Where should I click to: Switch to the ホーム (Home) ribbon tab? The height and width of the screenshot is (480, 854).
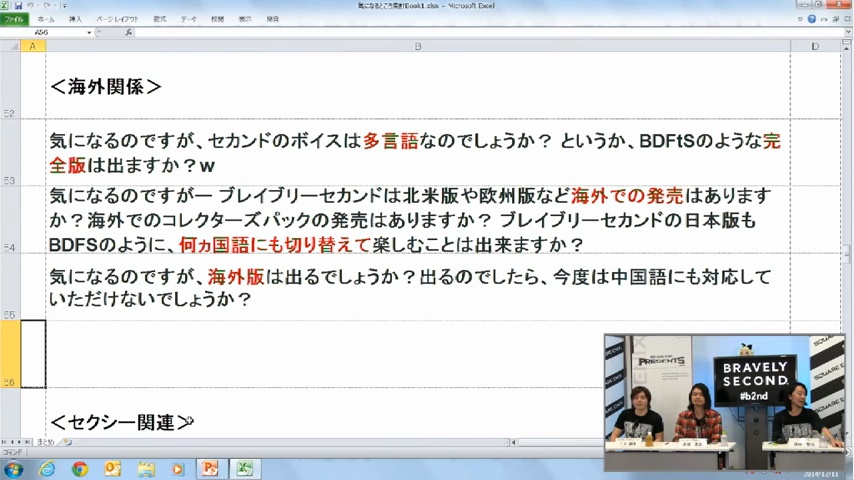46,19
